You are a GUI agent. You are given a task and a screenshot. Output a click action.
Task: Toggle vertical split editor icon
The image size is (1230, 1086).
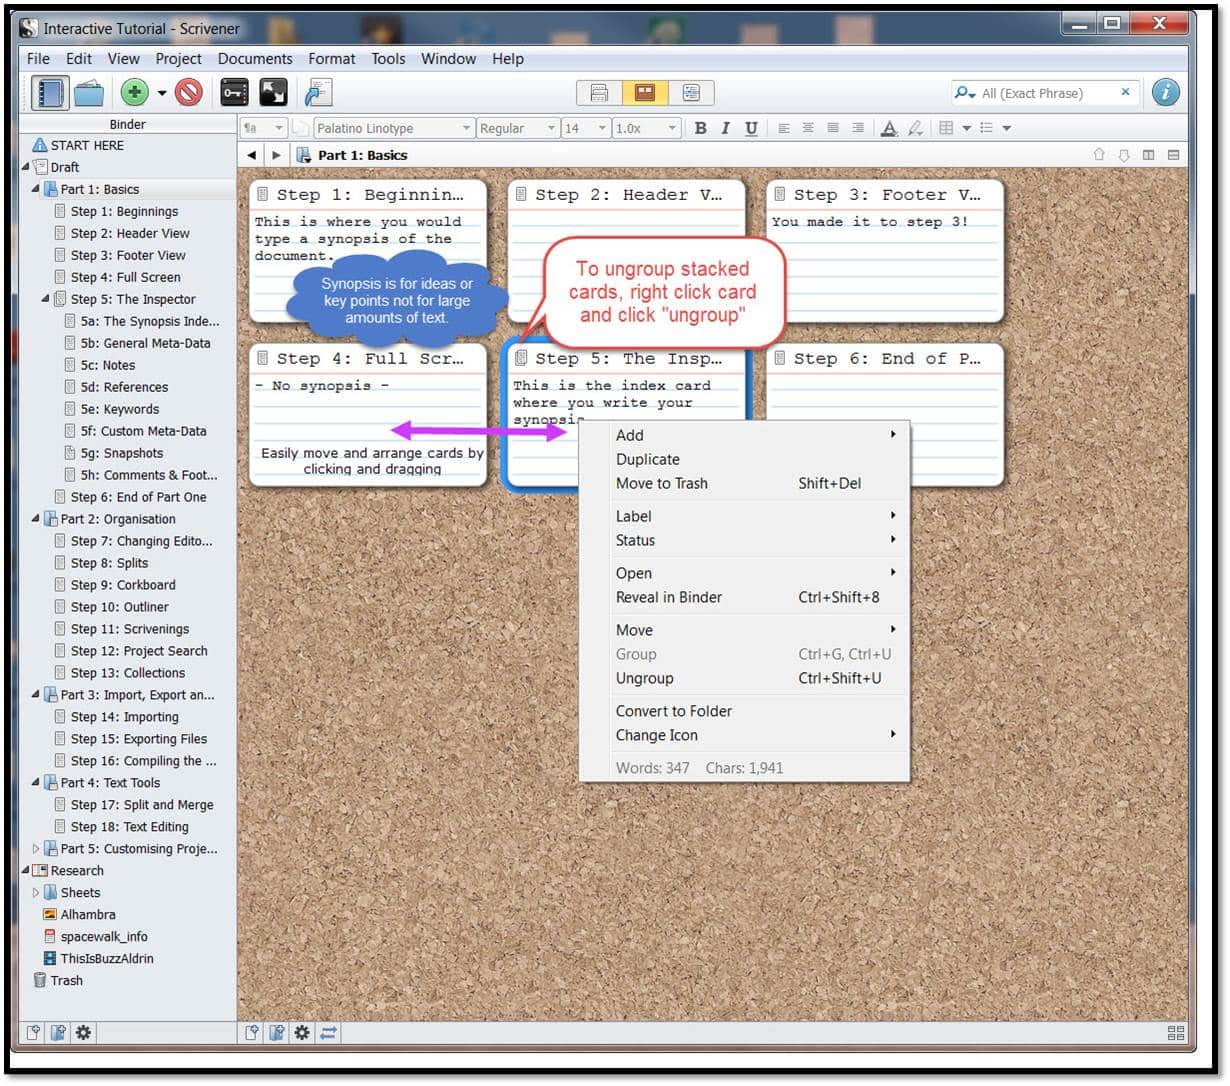(x=1149, y=155)
